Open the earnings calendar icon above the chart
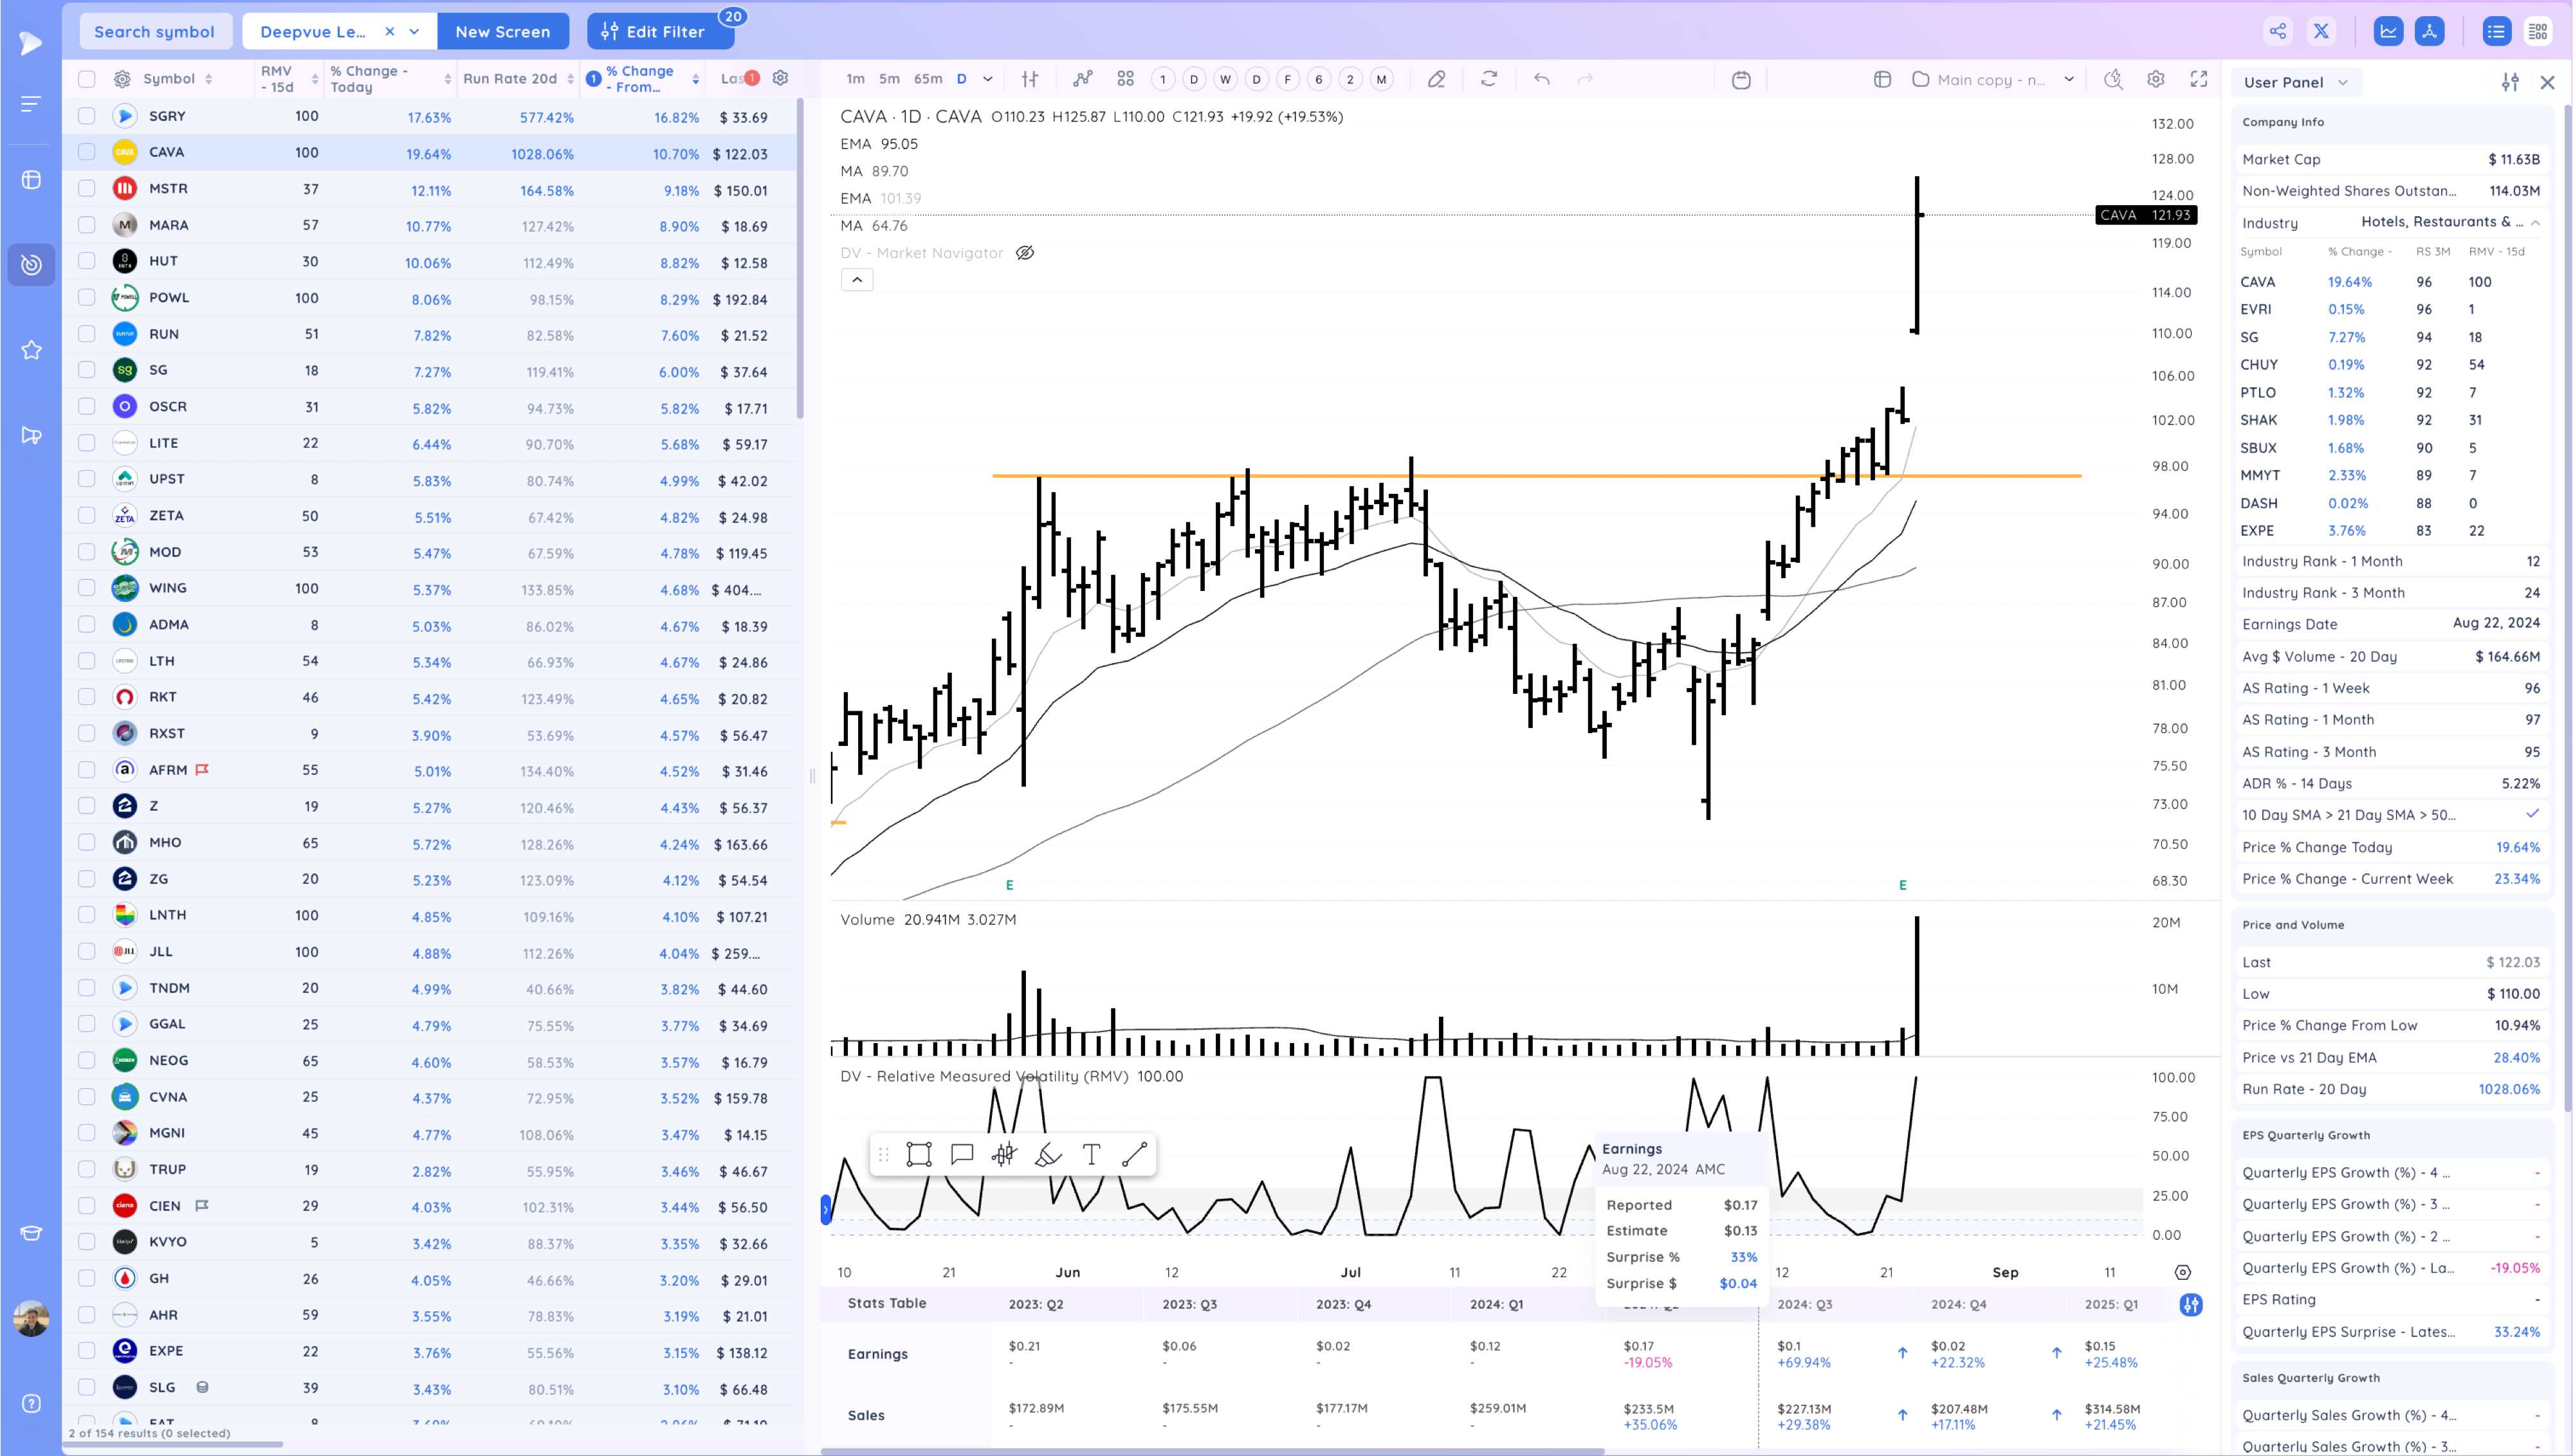Screen dimensions: 2573x1456 pyautogui.click(x=1741, y=79)
